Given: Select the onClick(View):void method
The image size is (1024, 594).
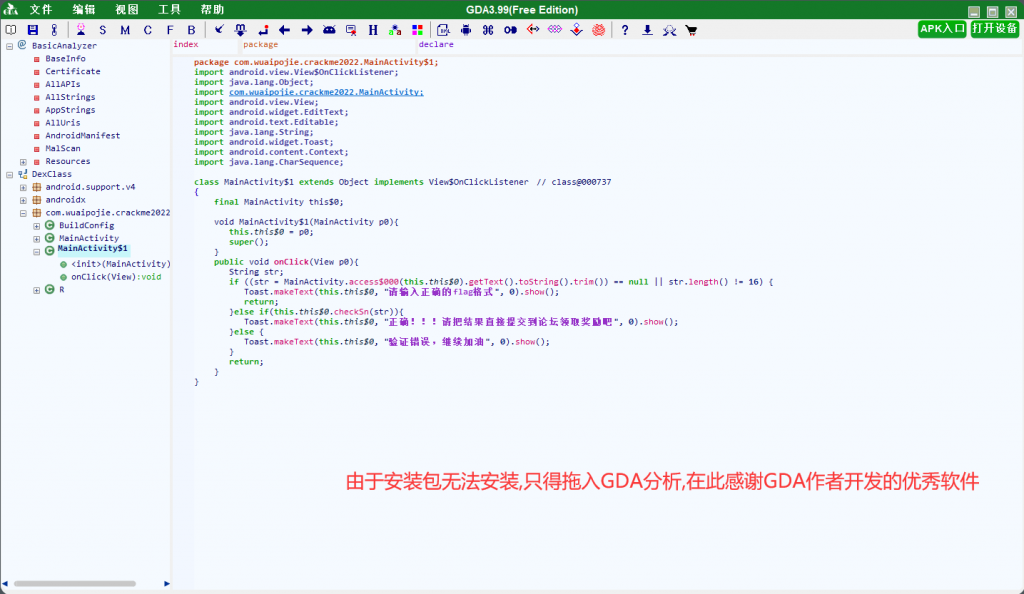Looking at the screenshot, I should 116,277.
